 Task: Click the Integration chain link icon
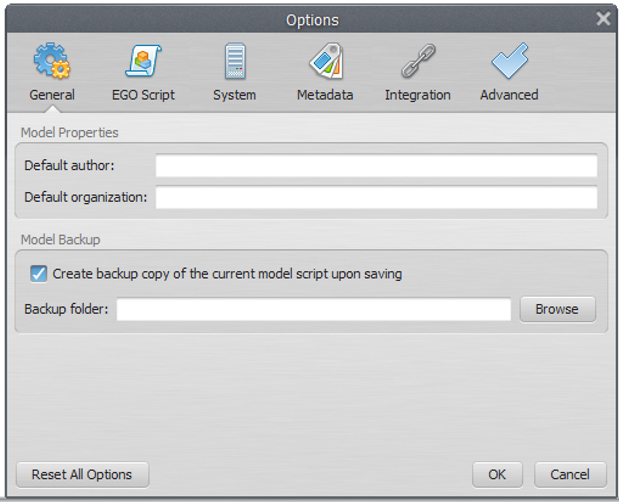coord(417,62)
